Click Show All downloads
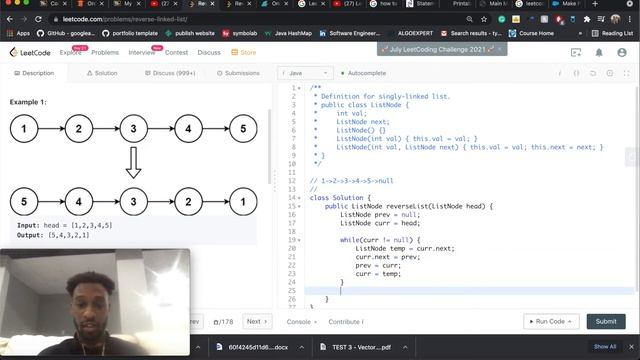Viewport: 640px width, 360px height. tap(605, 347)
